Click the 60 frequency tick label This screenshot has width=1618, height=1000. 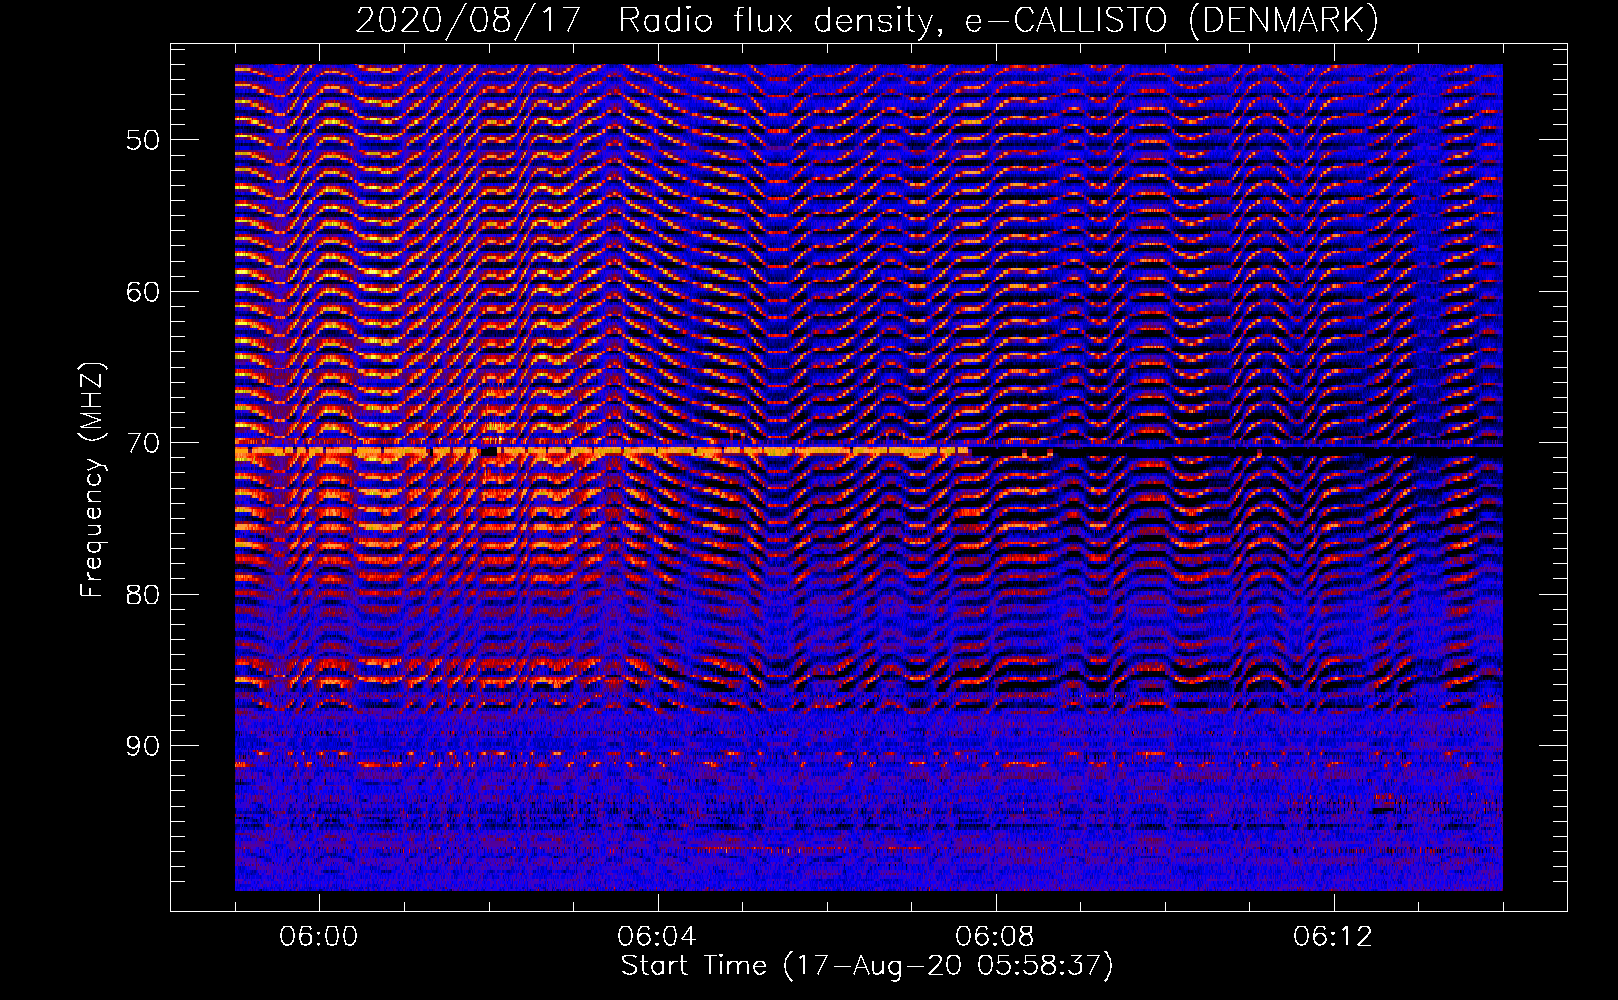[x=142, y=291]
